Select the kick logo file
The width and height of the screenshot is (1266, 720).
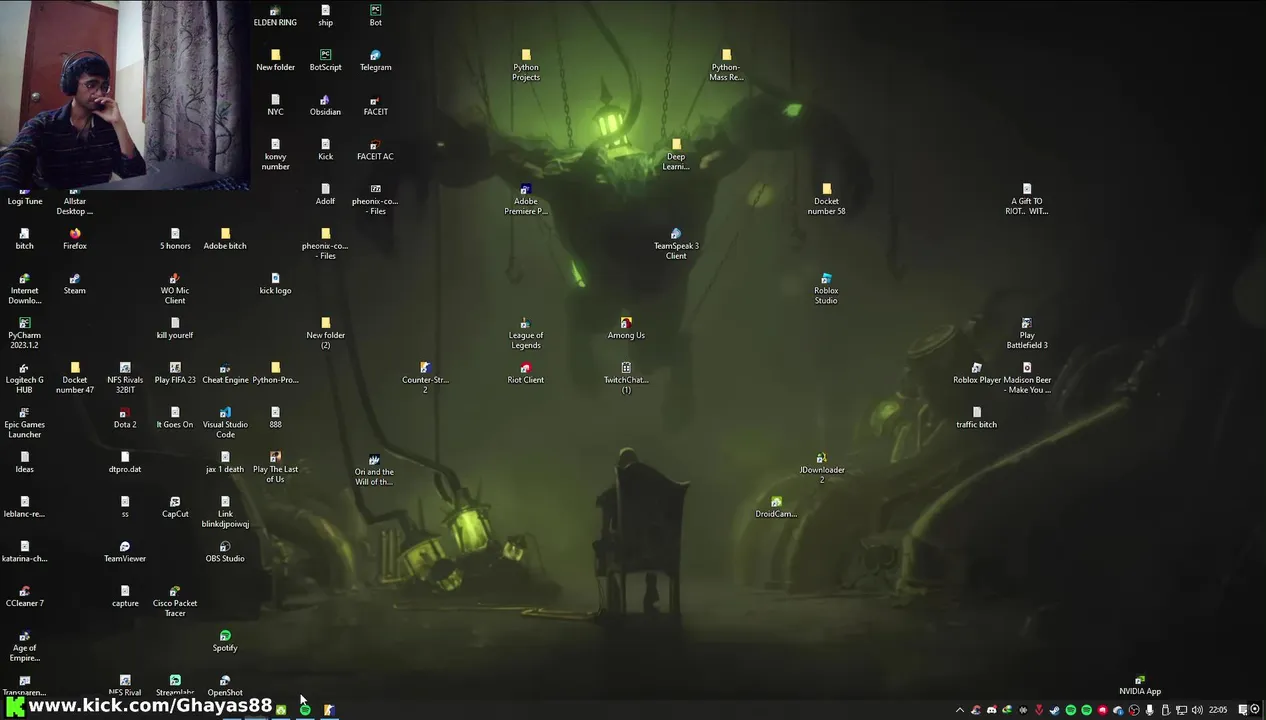[275, 284]
